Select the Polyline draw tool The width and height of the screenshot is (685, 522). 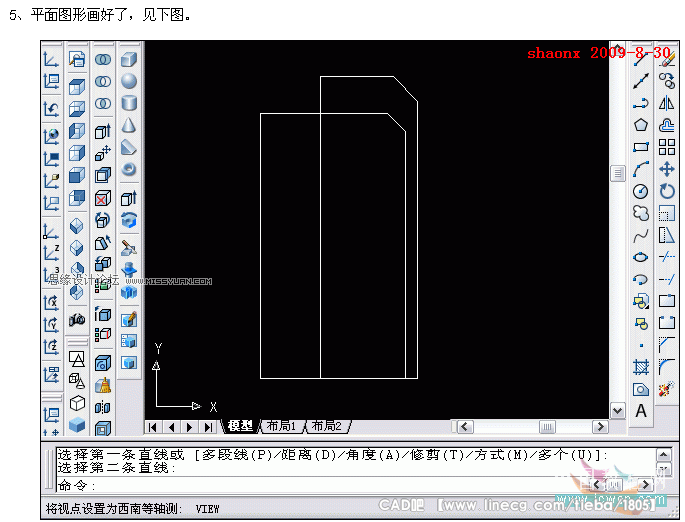point(641,104)
